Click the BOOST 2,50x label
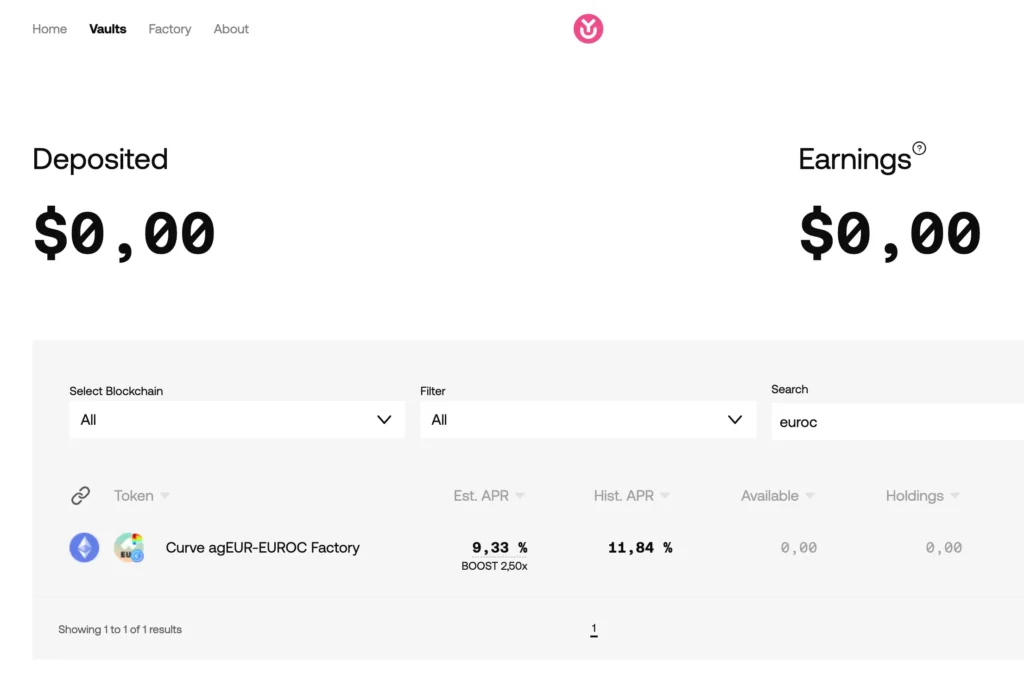Viewport: 1024px width, 680px height. [x=494, y=566]
